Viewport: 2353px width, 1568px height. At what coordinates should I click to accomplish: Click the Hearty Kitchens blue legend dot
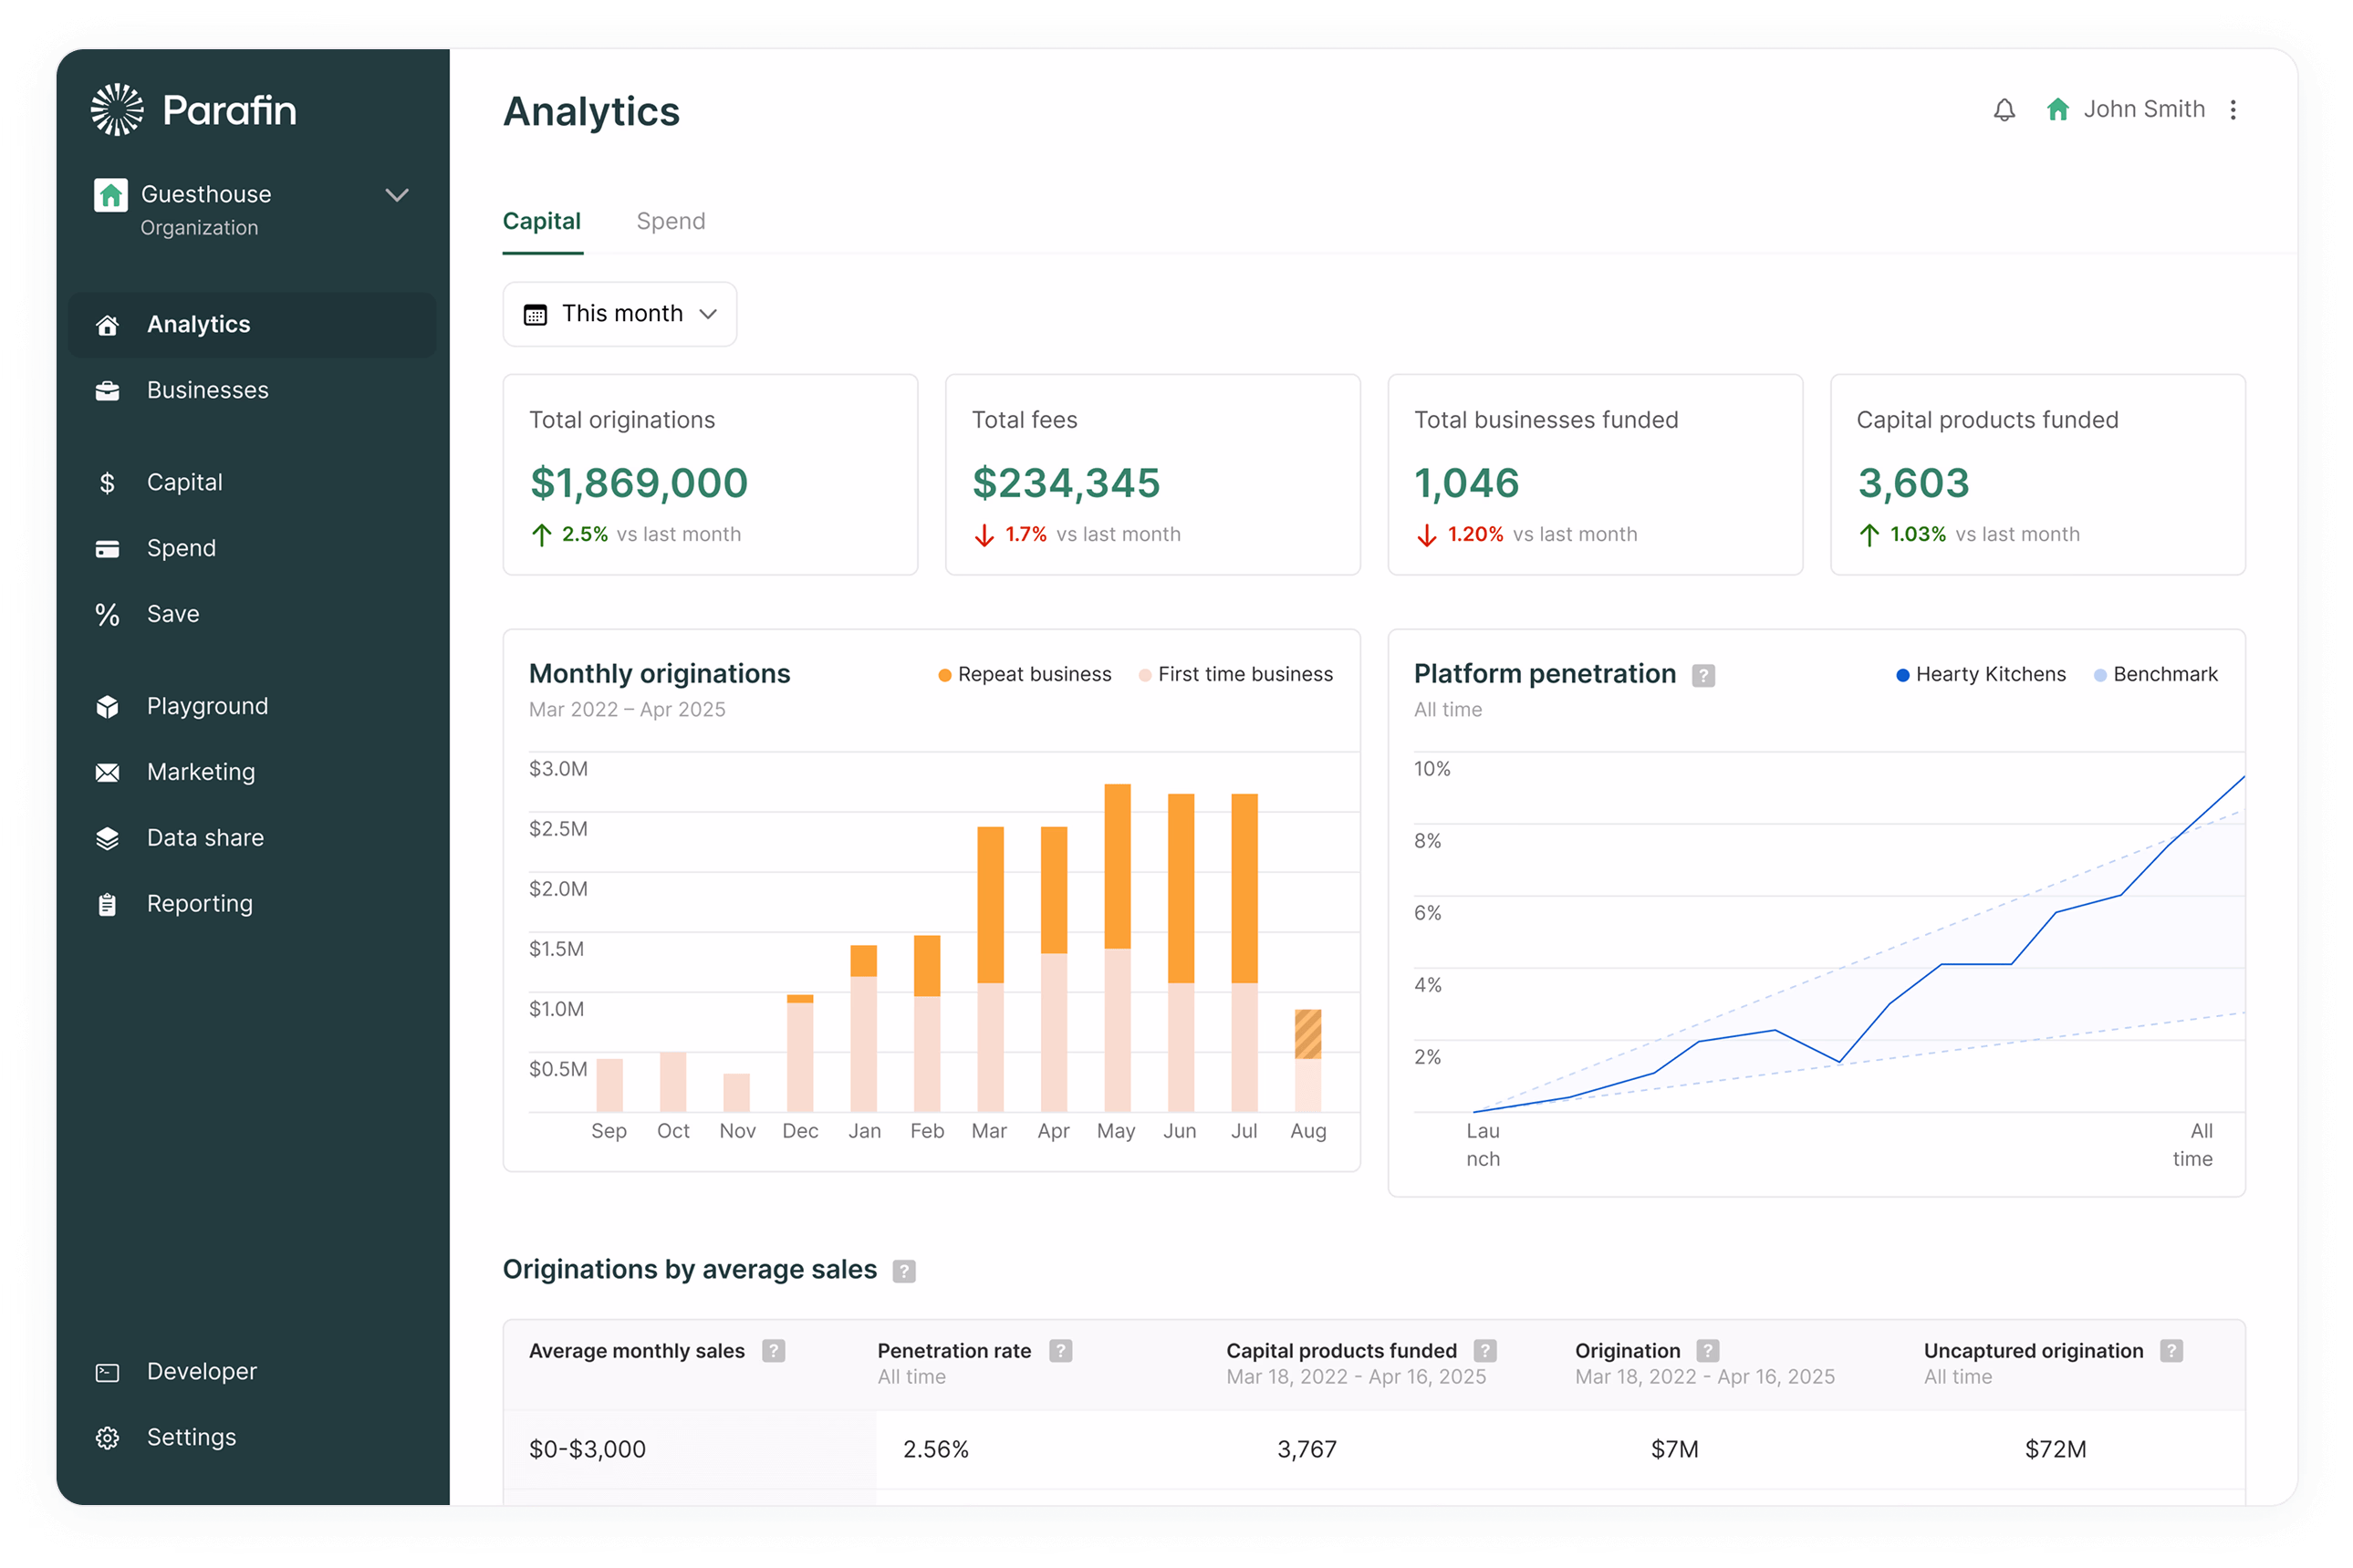tap(1902, 675)
